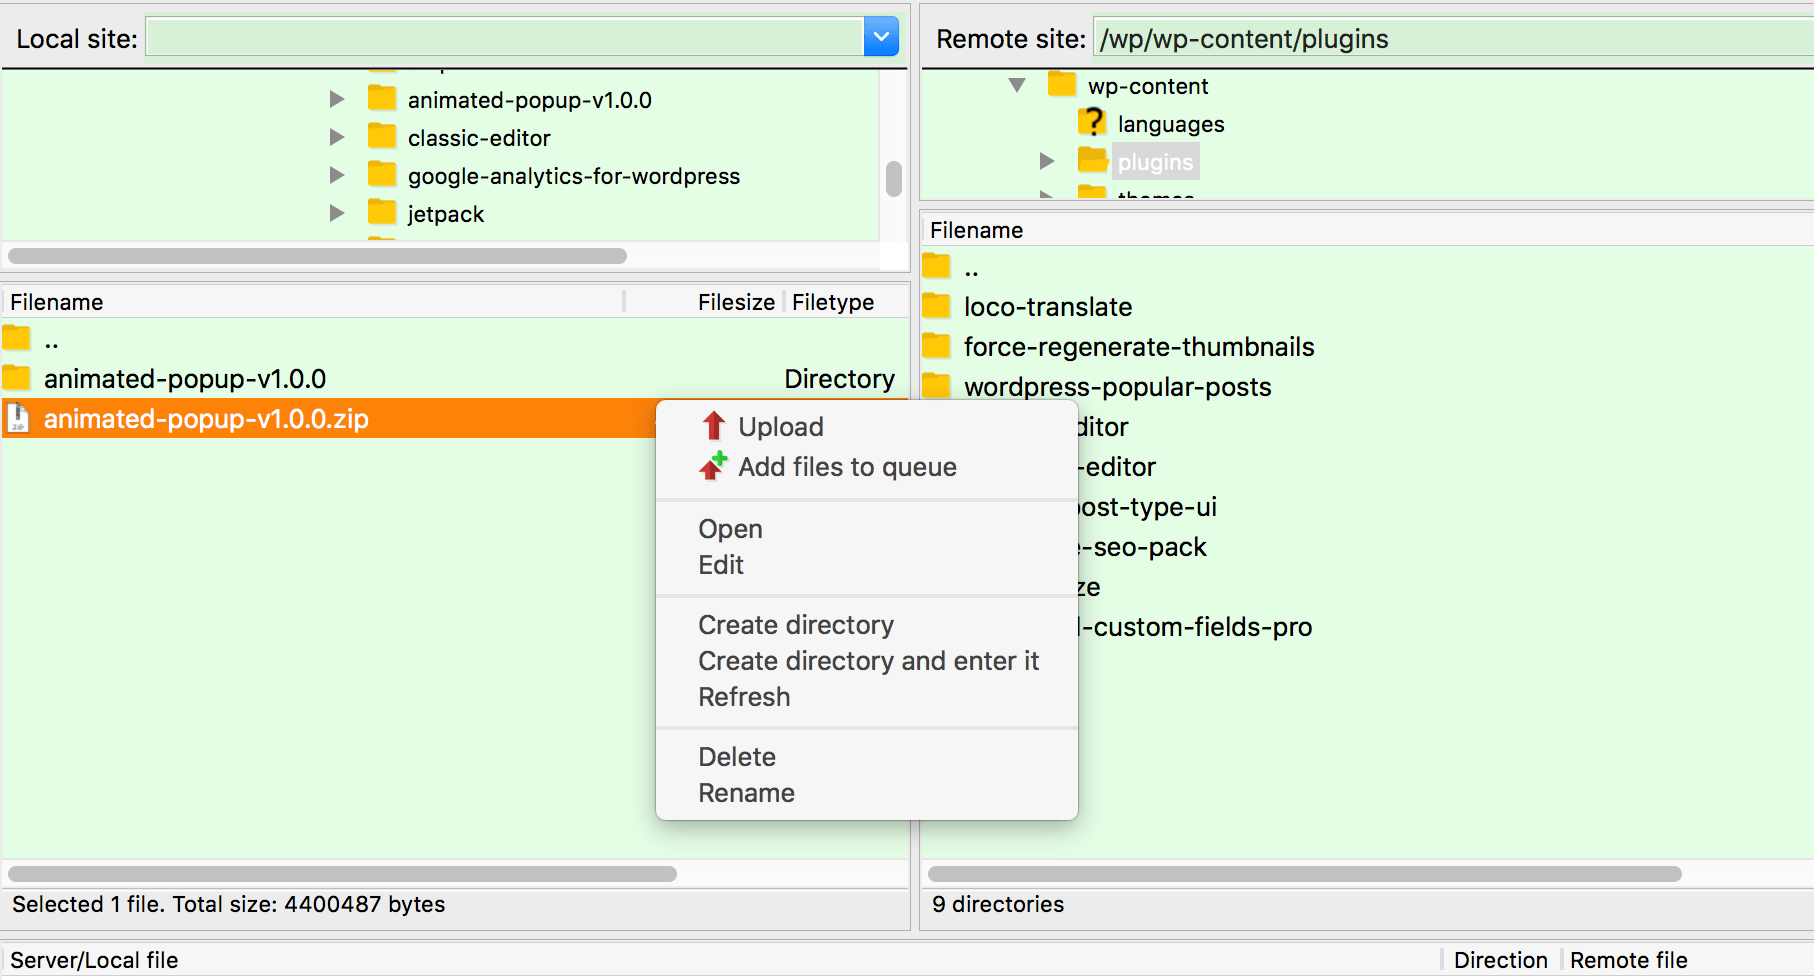Collapse the wp-content remote tree node
Viewport: 1814px width, 980px height.
click(1017, 85)
